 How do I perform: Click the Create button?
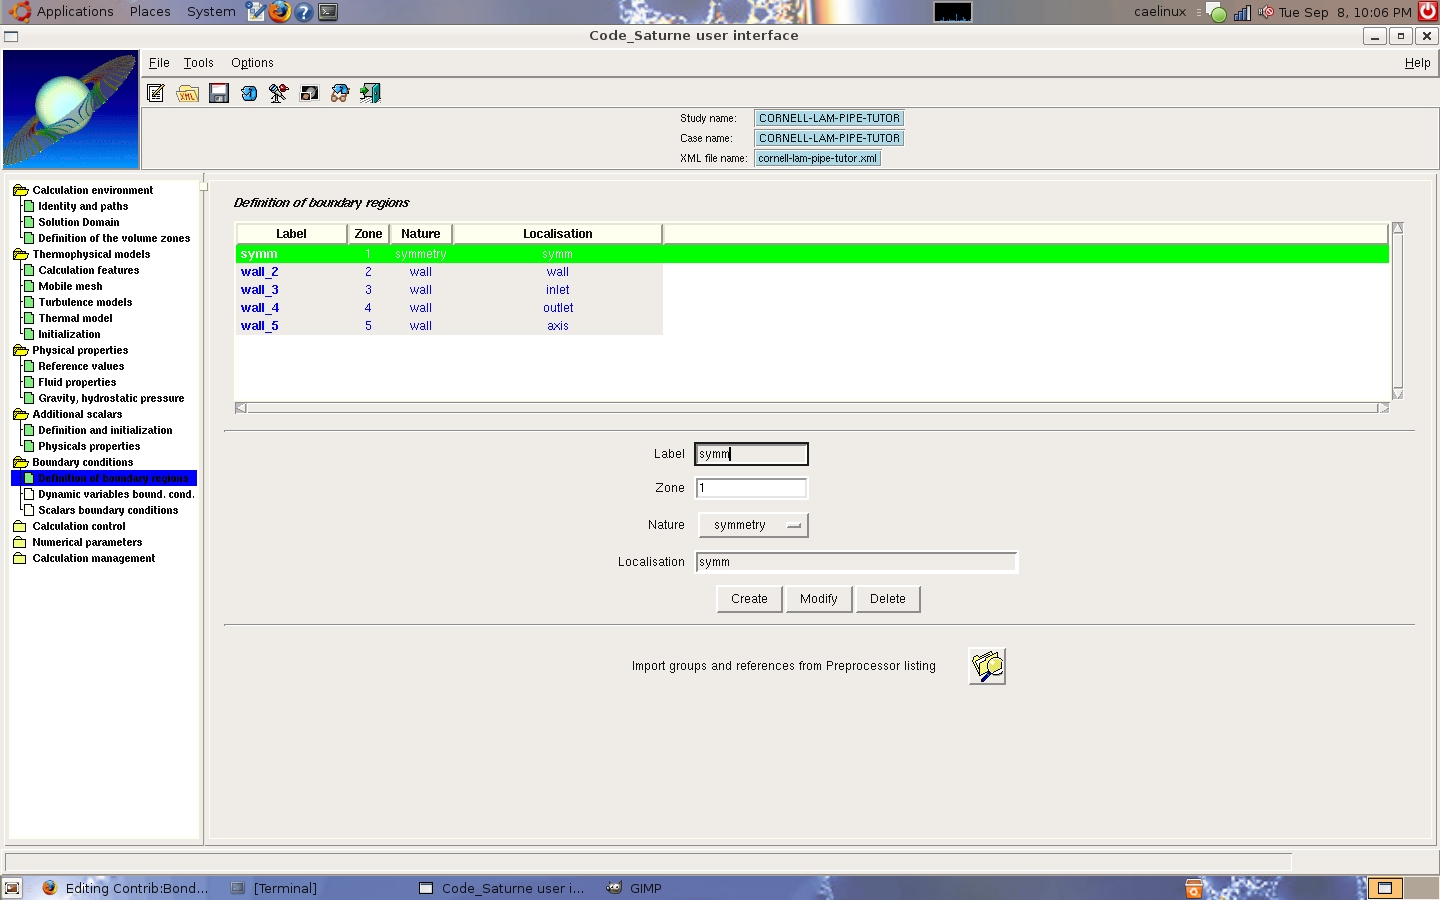coord(749,599)
